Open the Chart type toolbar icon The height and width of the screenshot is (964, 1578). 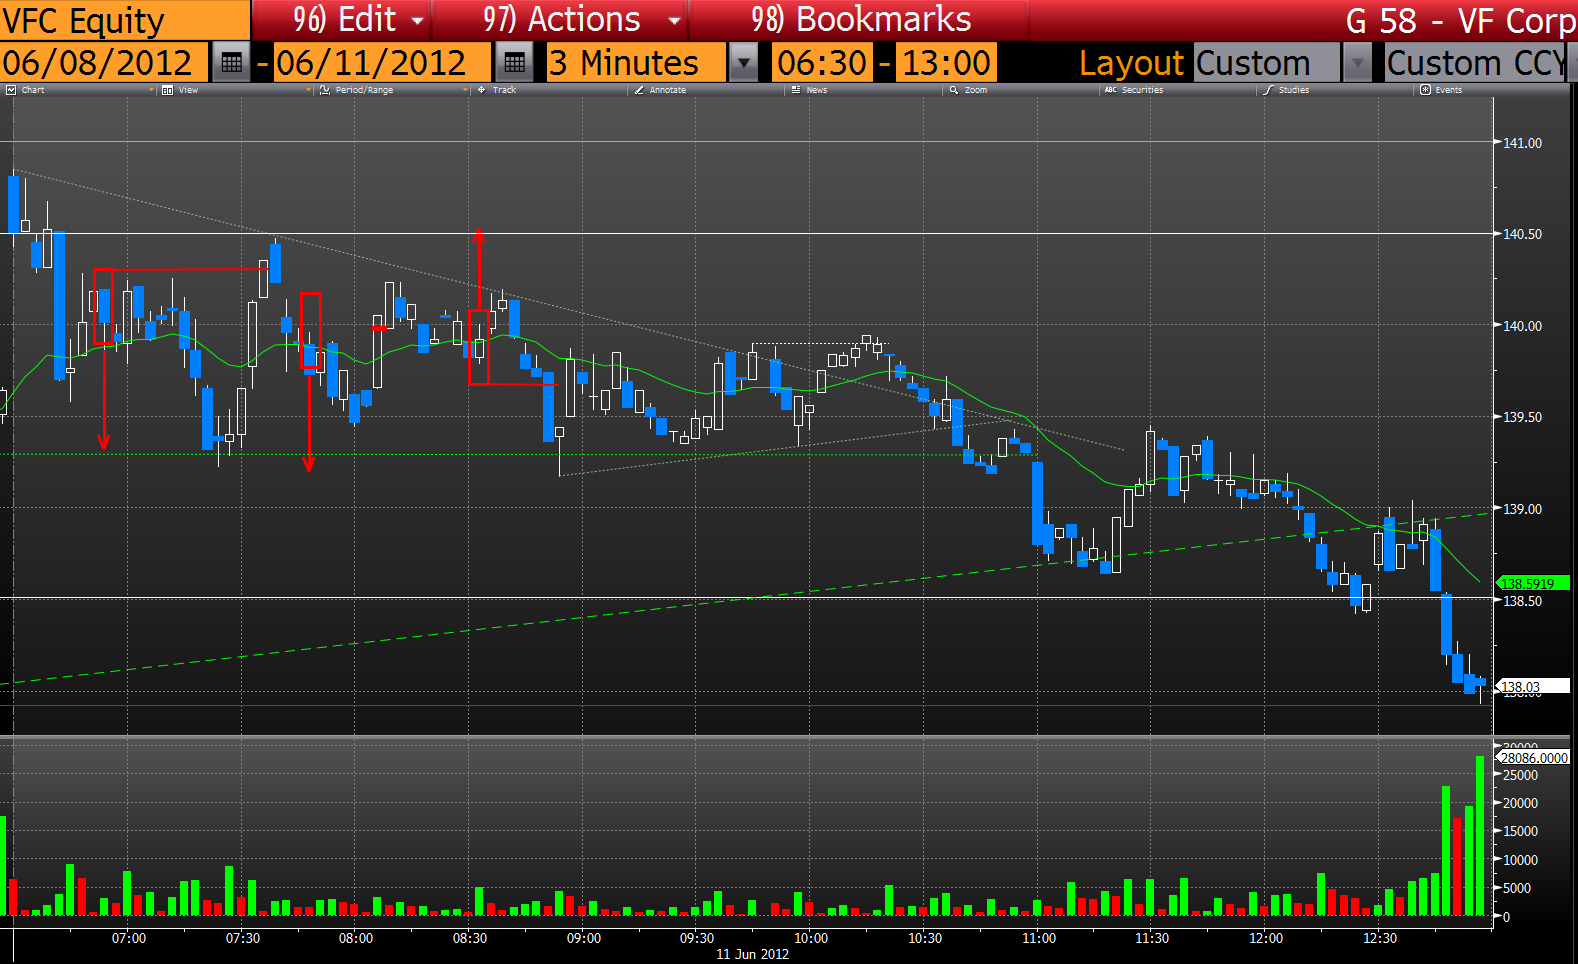click(11, 90)
